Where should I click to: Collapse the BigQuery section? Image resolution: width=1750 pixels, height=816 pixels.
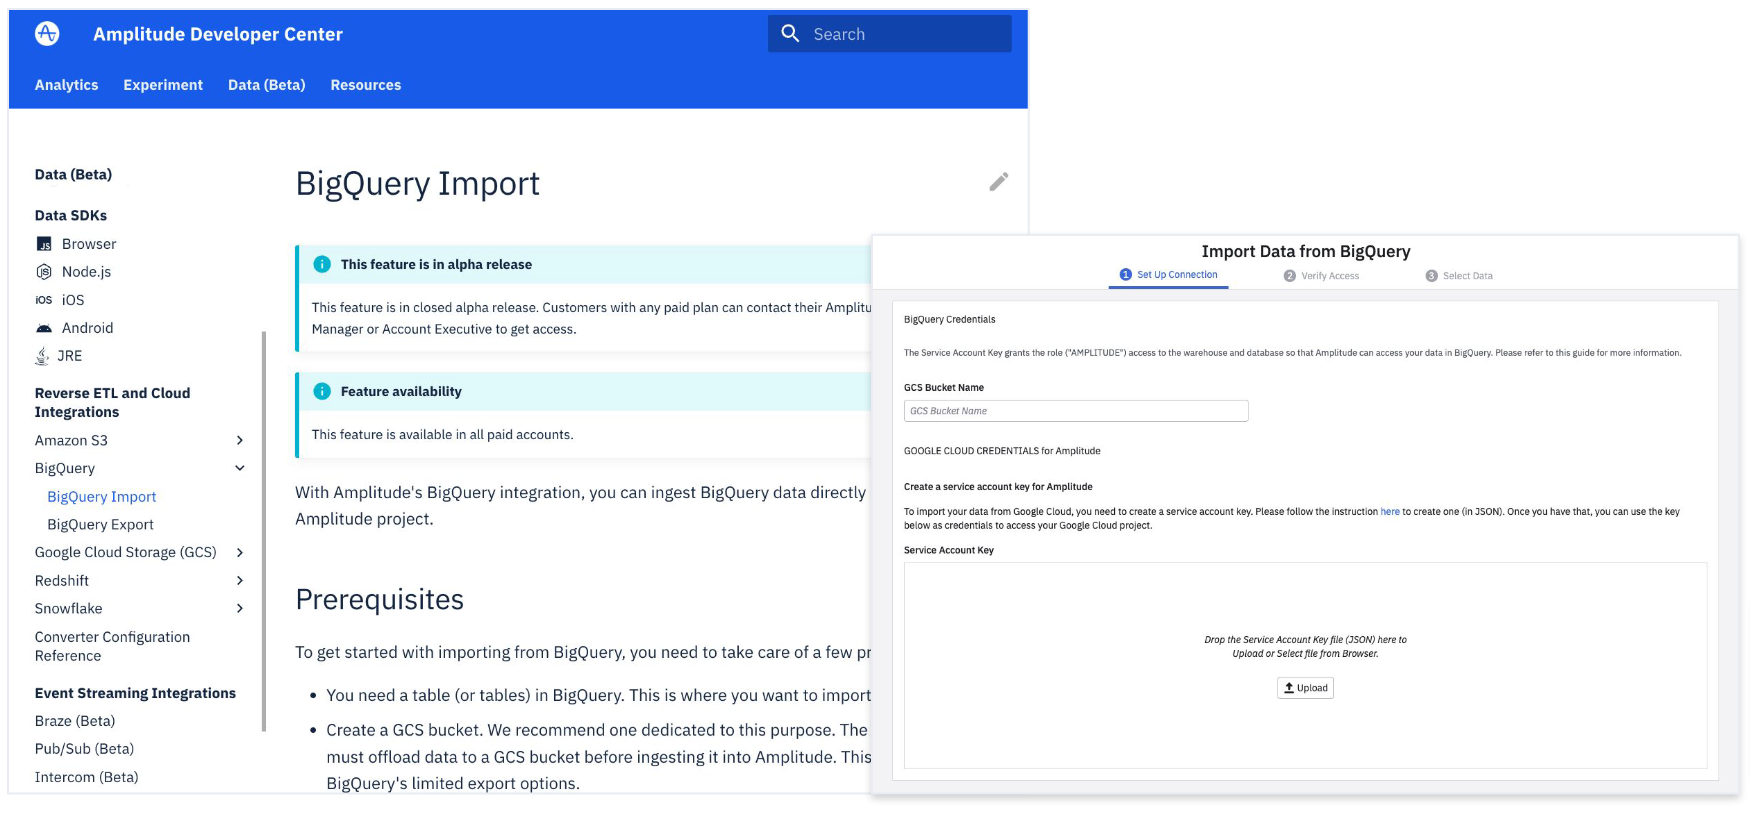[240, 468]
